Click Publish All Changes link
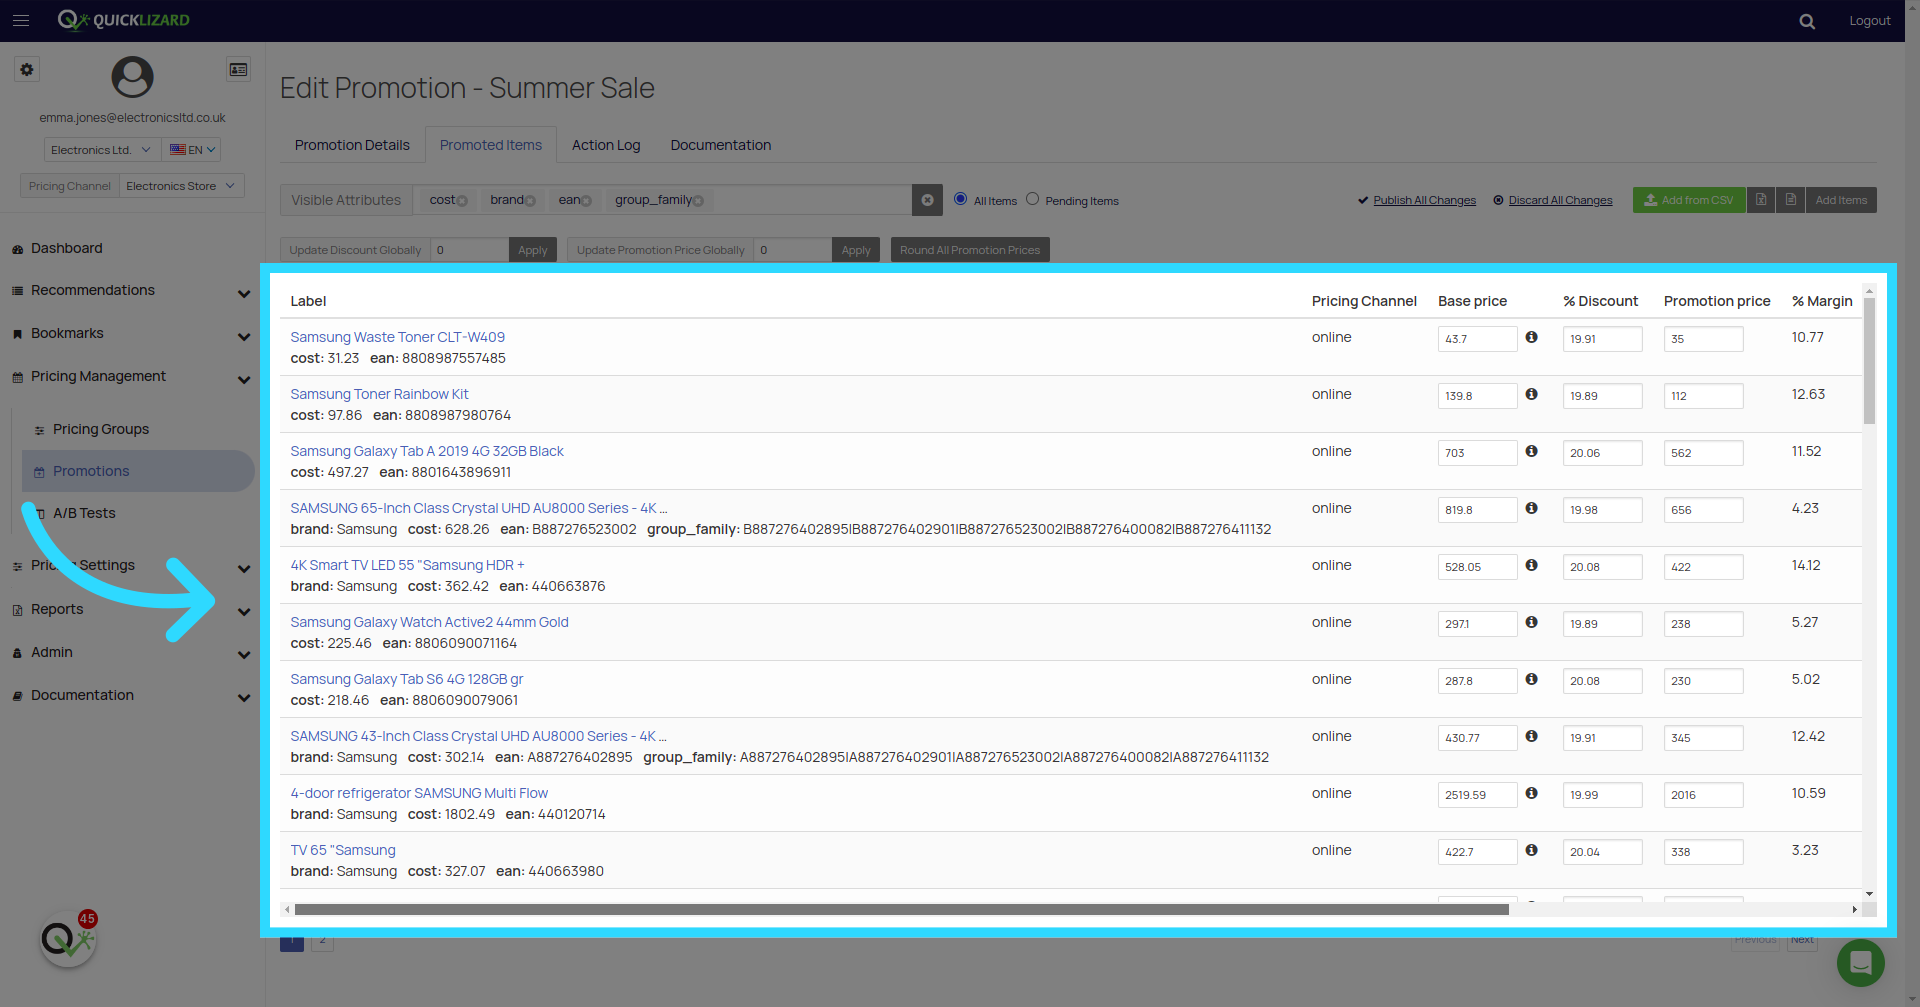This screenshot has height=1007, width=1920. (x=1424, y=200)
